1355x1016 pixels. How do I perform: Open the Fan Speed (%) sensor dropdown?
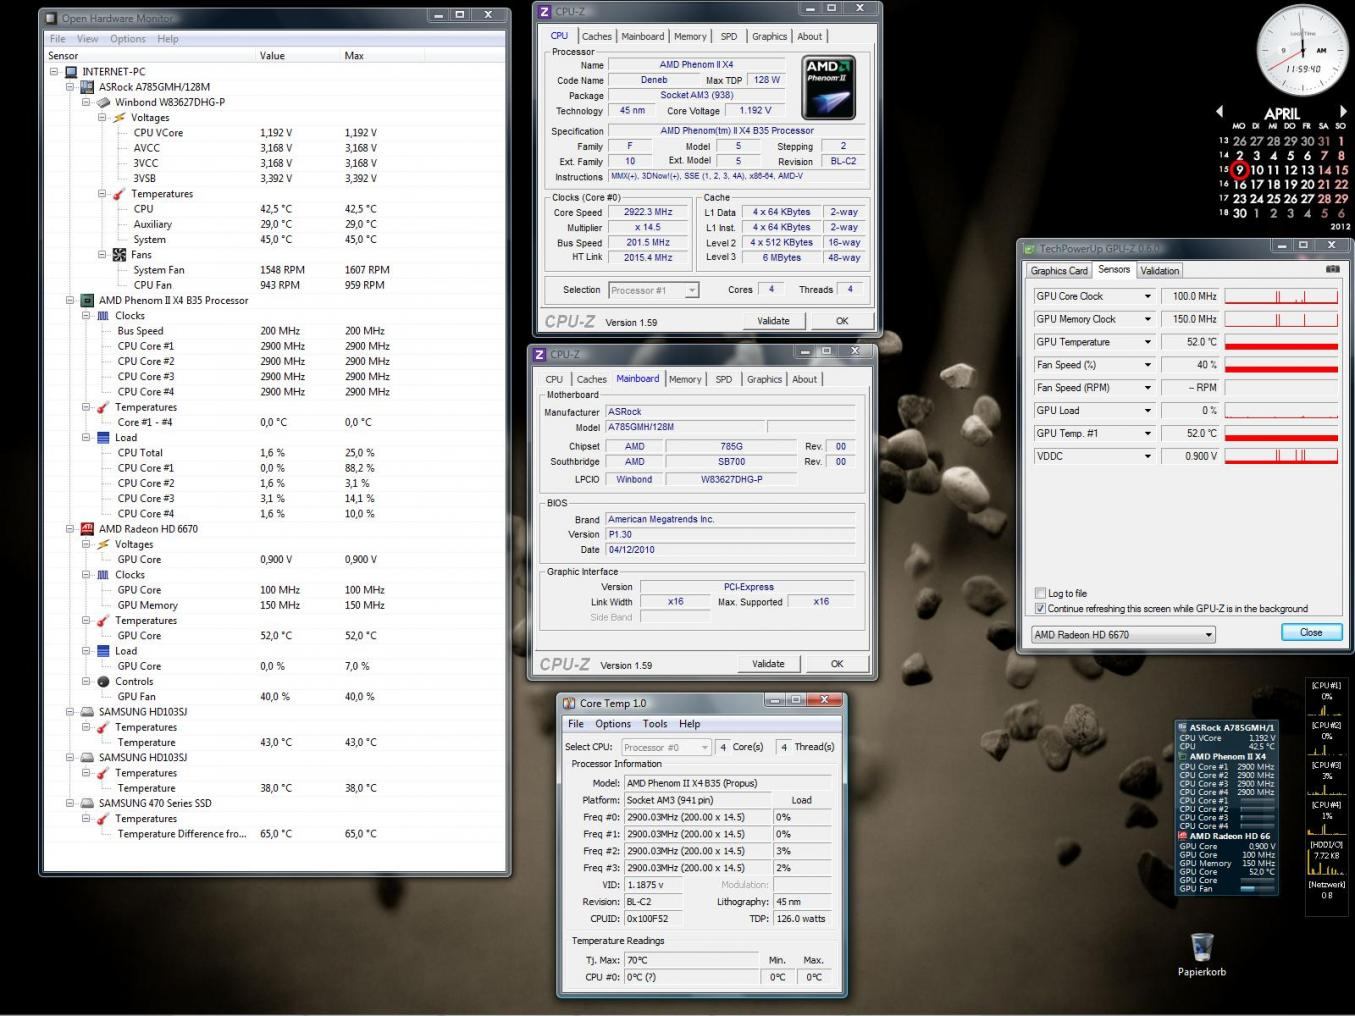coord(1147,365)
